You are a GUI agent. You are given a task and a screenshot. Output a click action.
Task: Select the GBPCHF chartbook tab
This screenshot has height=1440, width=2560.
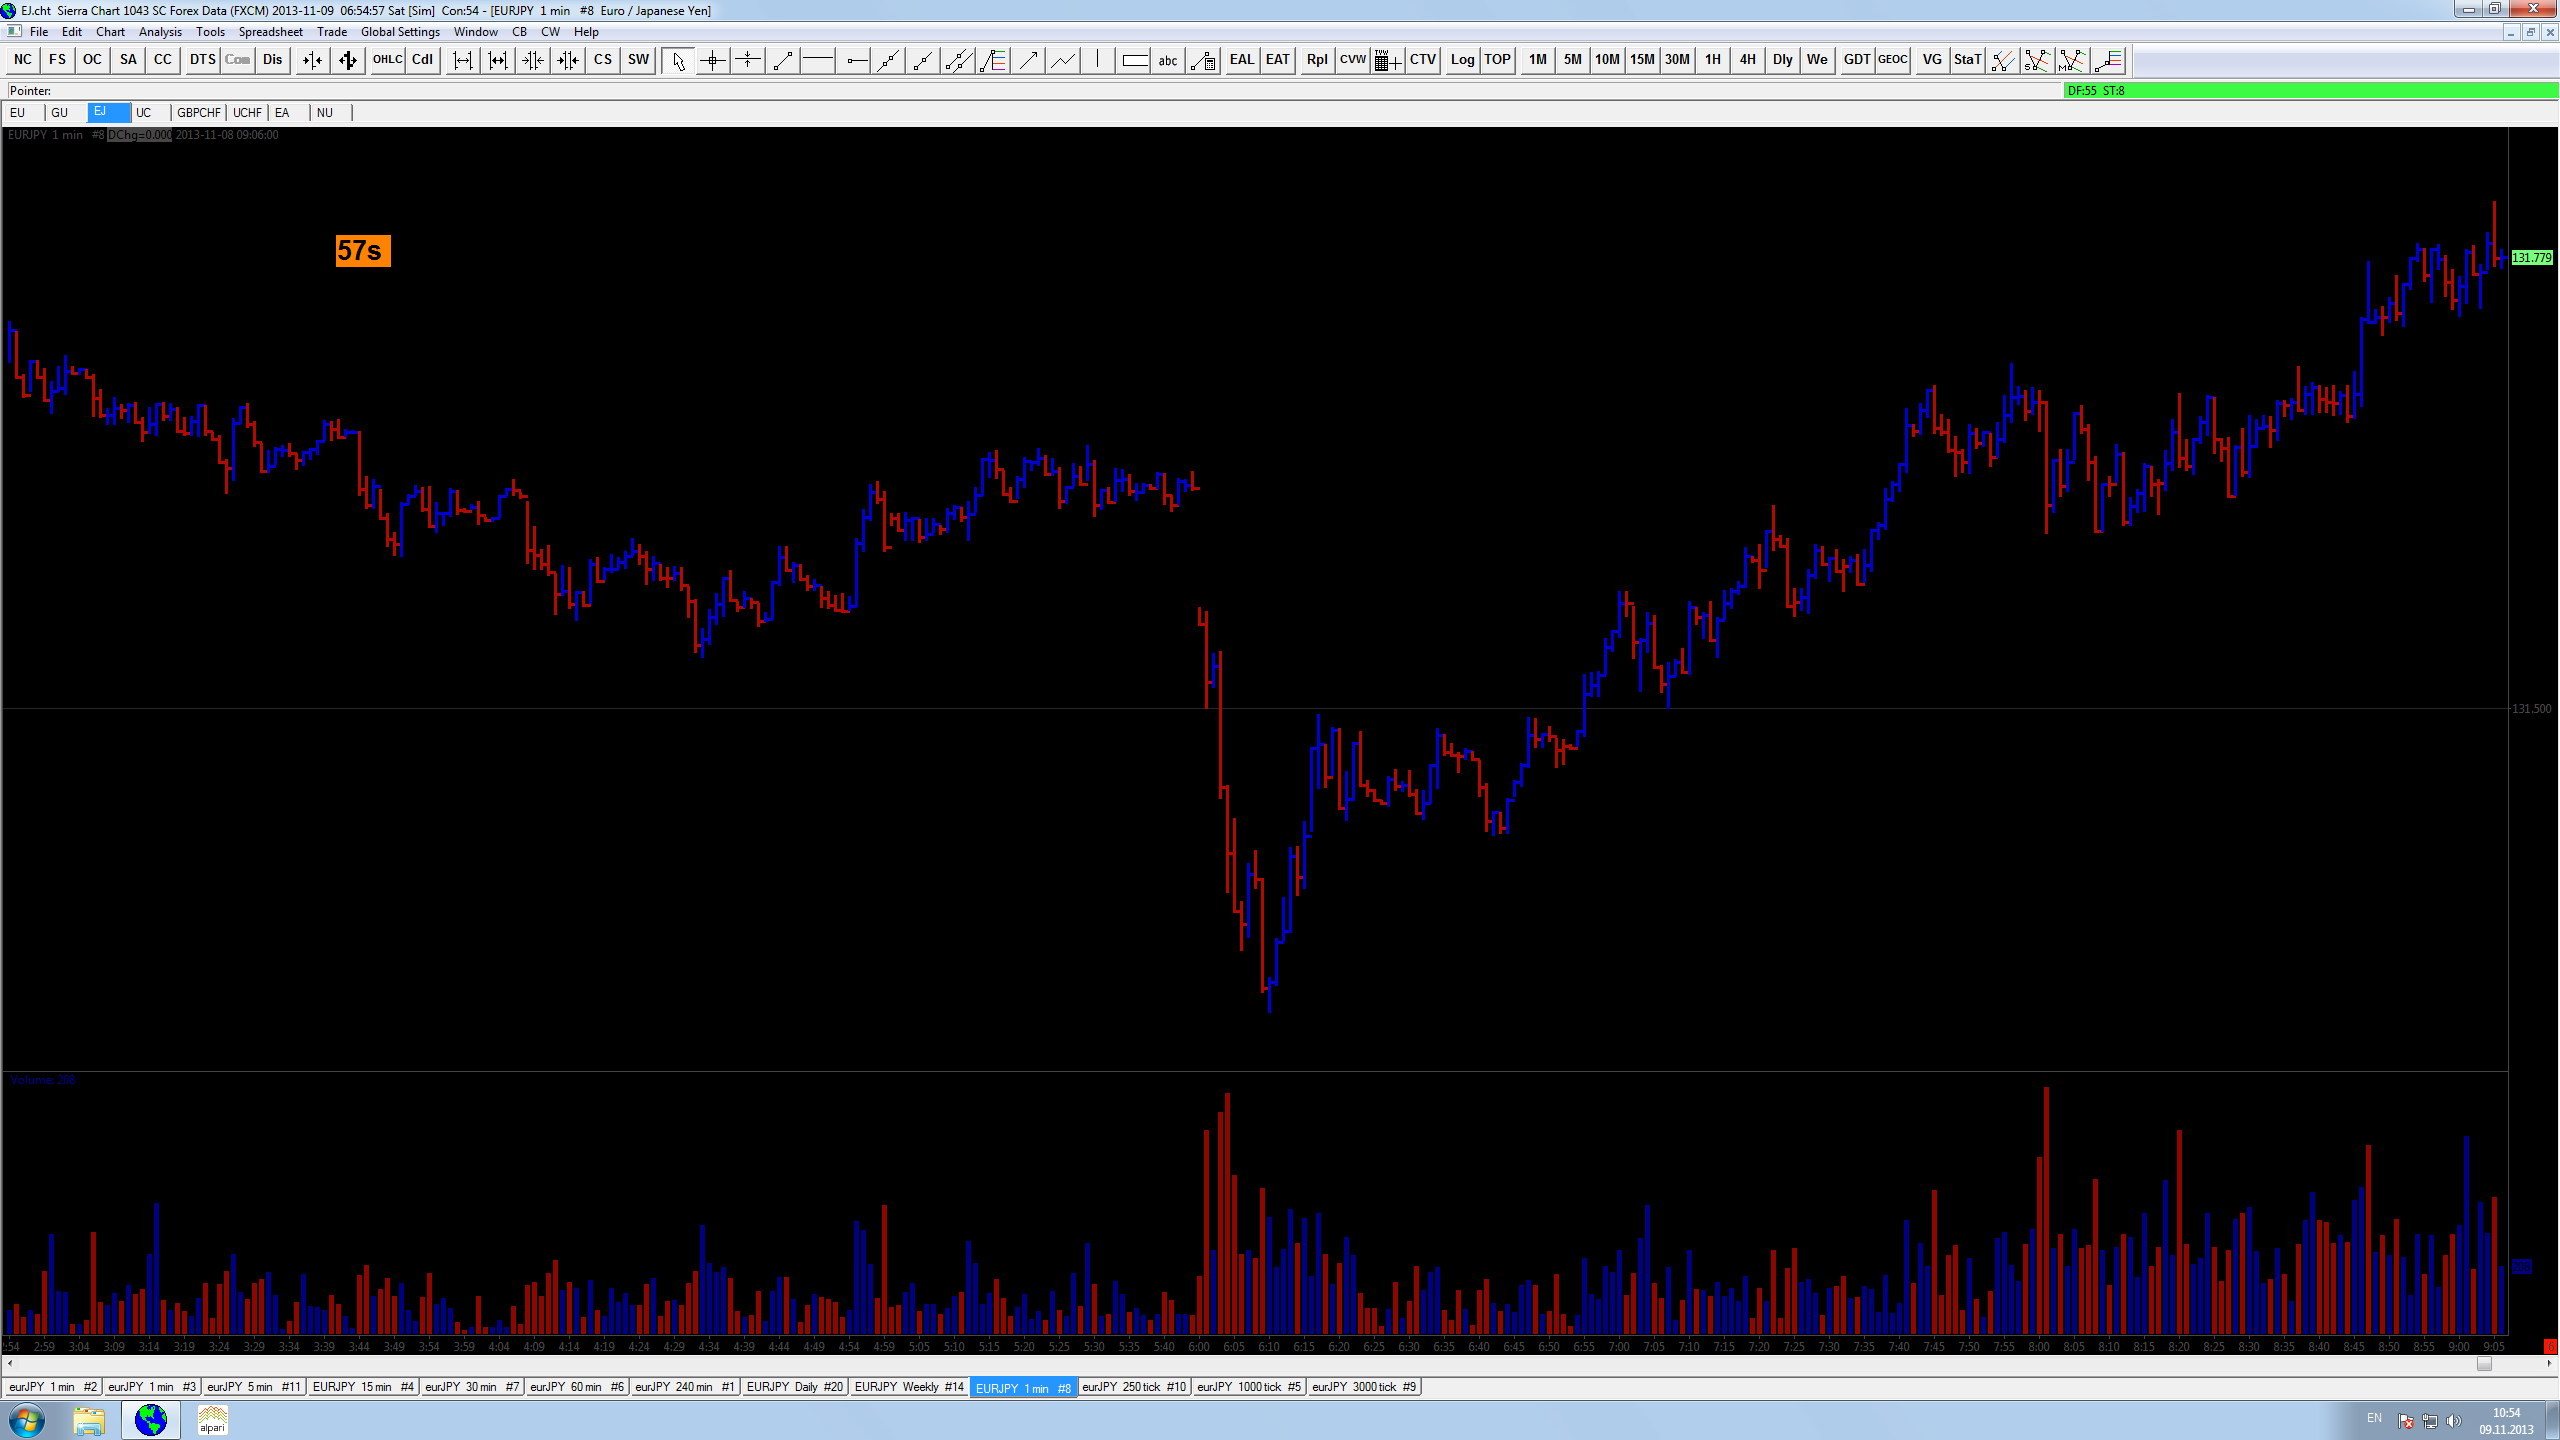point(198,113)
